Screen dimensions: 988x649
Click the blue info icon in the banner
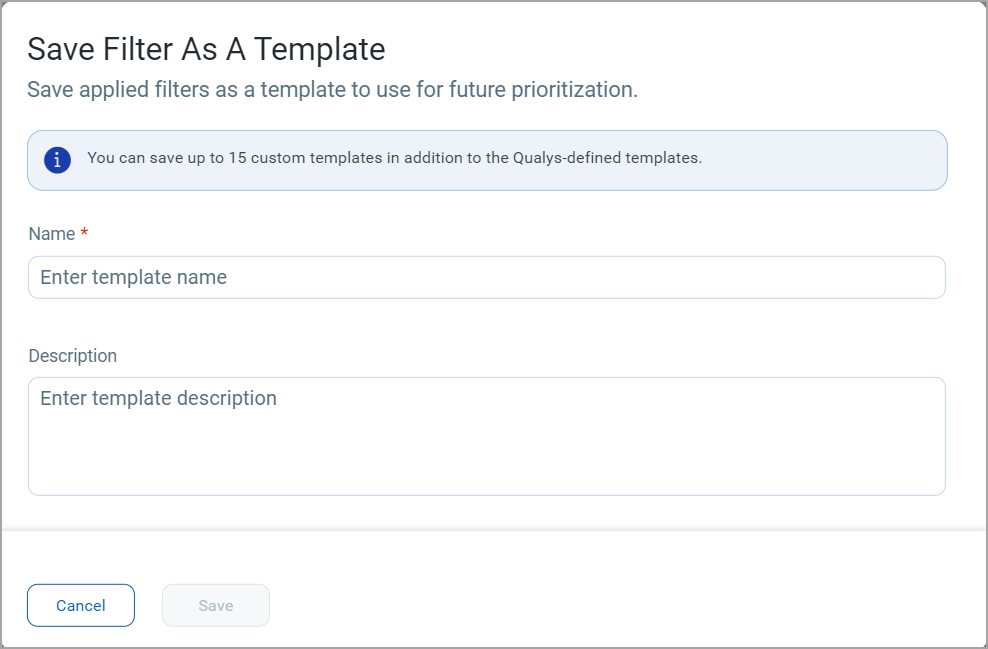point(58,159)
